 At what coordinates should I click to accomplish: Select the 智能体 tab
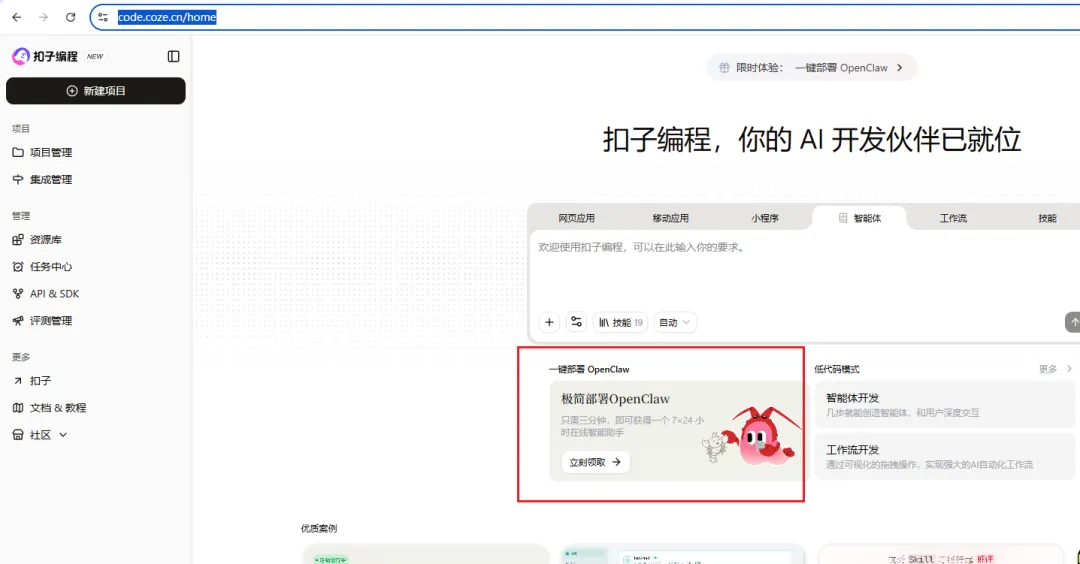tap(860, 218)
